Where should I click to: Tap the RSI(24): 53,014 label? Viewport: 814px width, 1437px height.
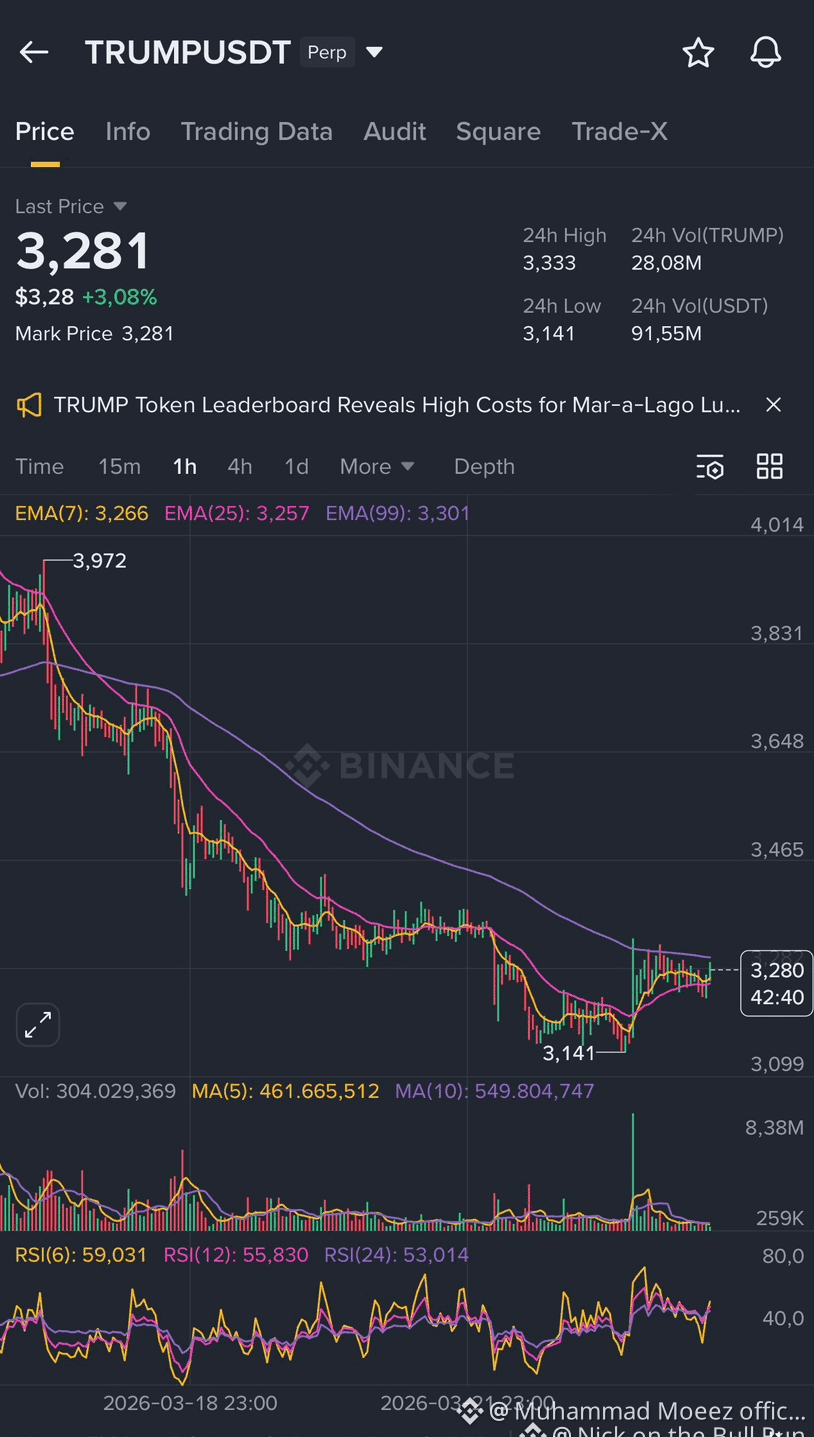click(x=397, y=1255)
